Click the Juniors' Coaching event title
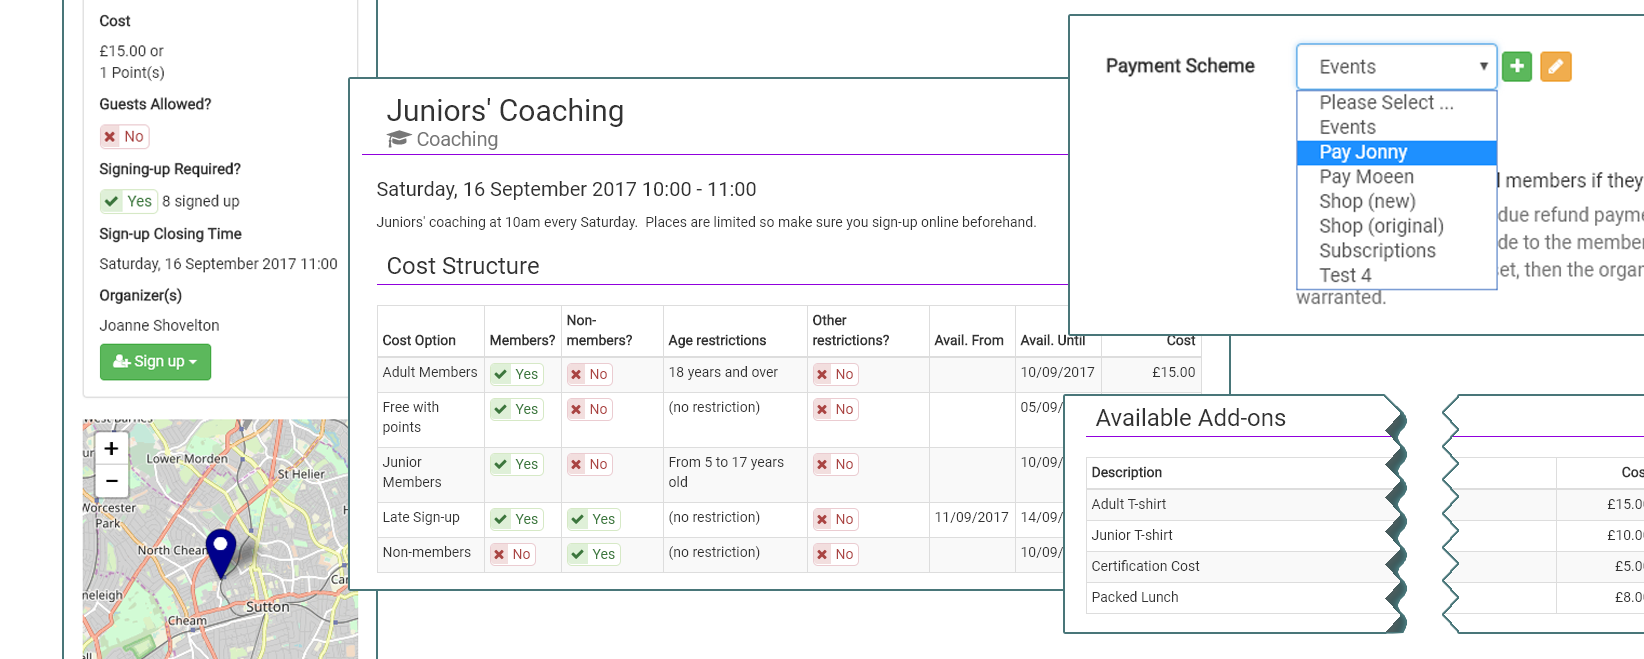The image size is (1644, 659). tap(505, 110)
